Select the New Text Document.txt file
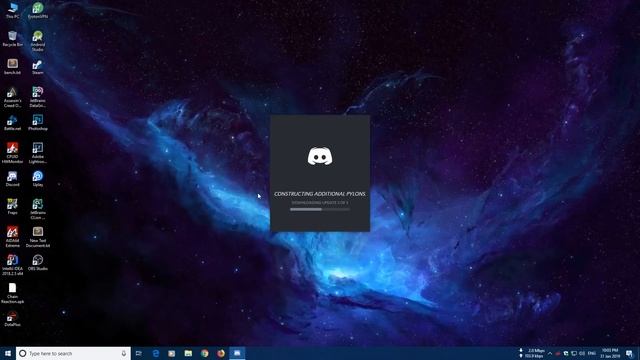Viewport: 640px width, 360px height. tap(38, 237)
